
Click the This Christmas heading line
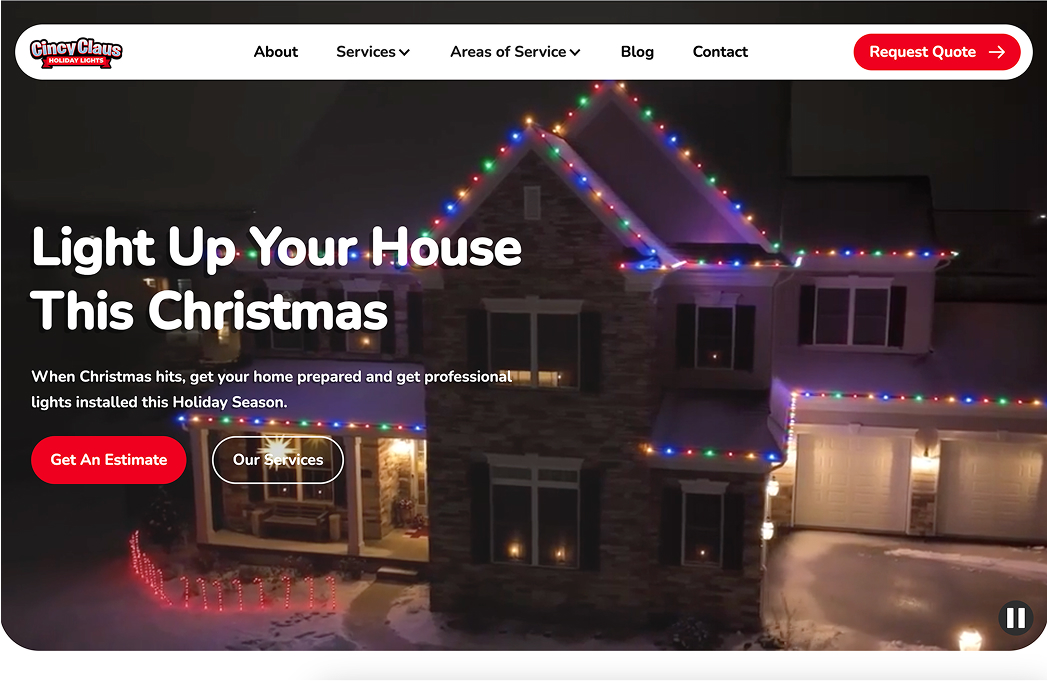point(209,311)
